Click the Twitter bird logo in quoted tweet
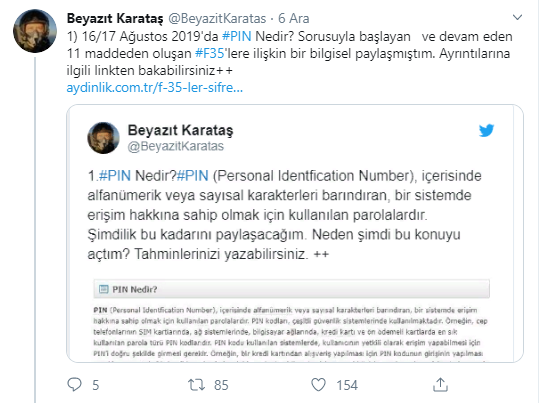This screenshot has height=403, width=545. [486, 131]
